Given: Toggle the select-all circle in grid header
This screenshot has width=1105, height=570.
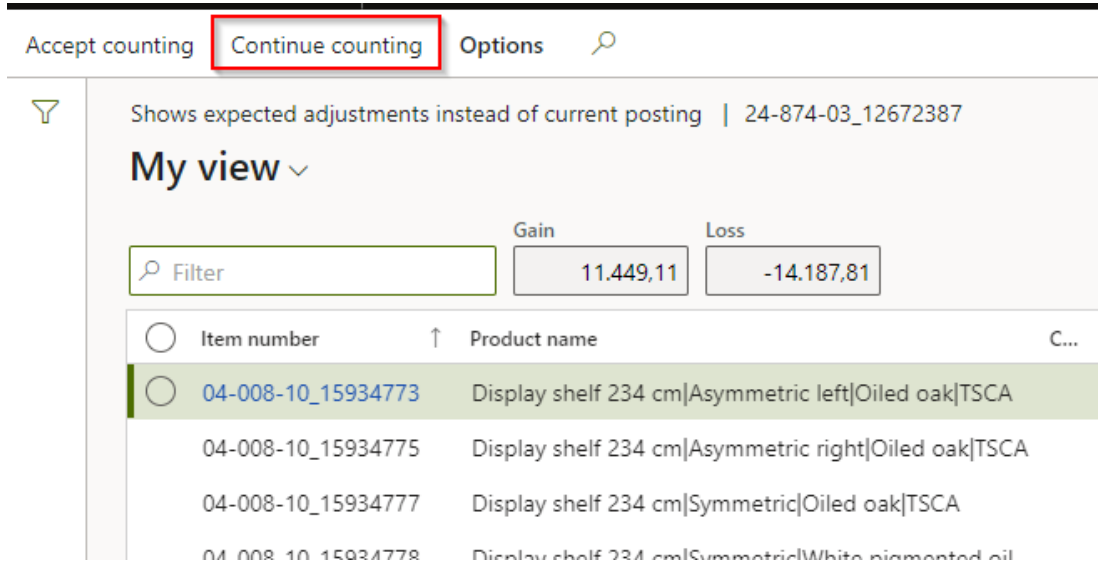Looking at the screenshot, I should [x=160, y=339].
